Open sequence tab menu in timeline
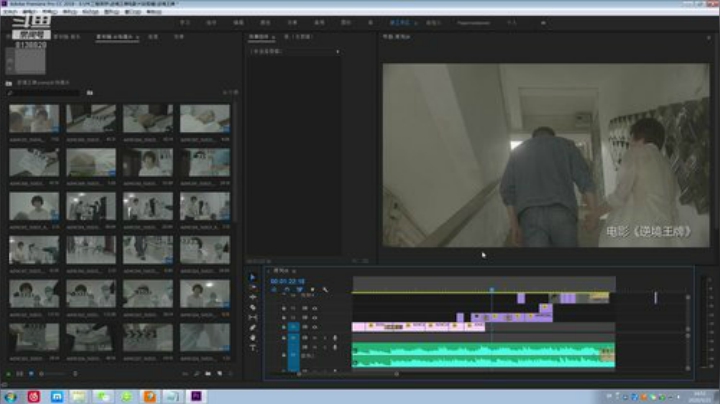720x404 pixels. [x=294, y=271]
